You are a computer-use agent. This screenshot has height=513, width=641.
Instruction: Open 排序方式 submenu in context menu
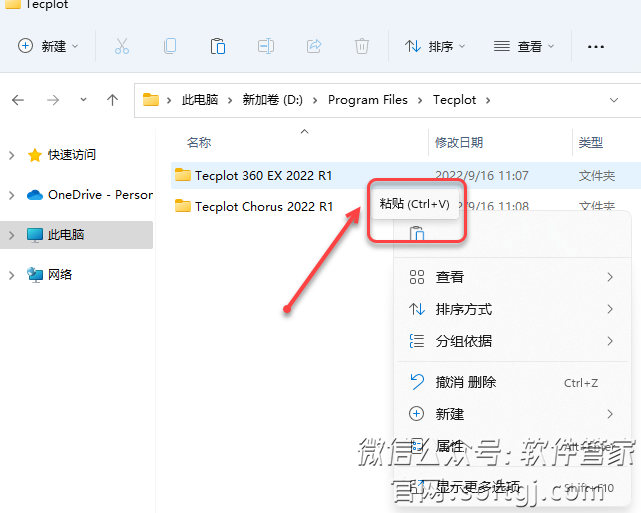(512, 309)
